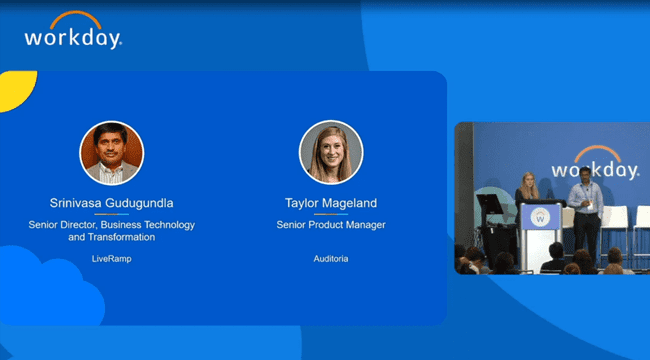The width and height of the screenshot is (650, 360).
Task: Click the Auditoria company label
Action: (x=331, y=259)
